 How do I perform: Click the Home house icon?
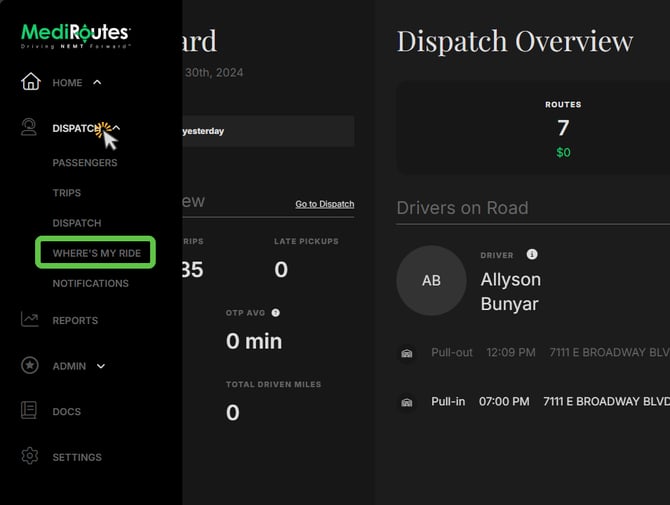tap(31, 82)
